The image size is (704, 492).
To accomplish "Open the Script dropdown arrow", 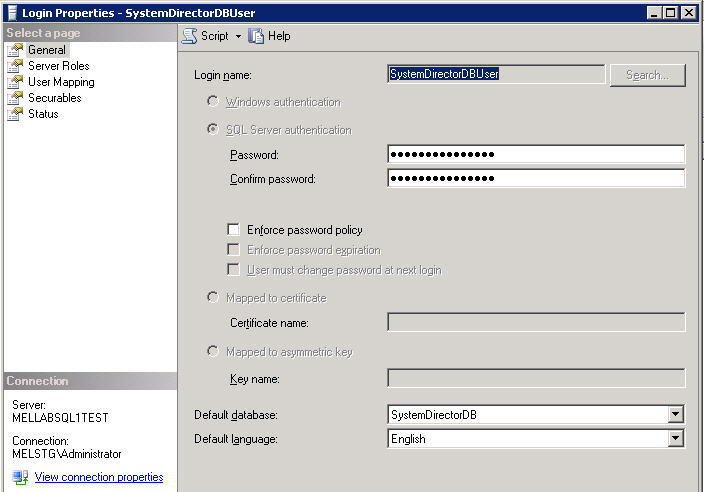I will pyautogui.click(x=238, y=36).
